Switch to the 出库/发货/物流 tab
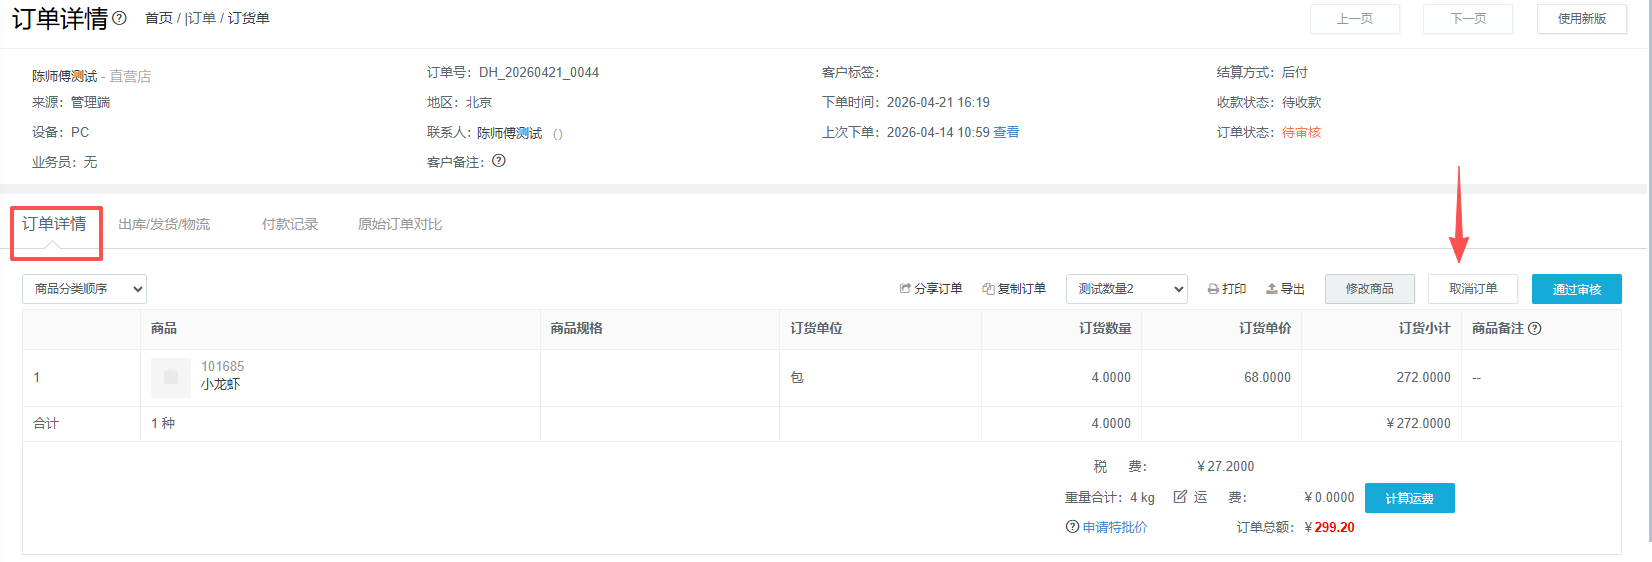The width and height of the screenshot is (1652, 562). [x=164, y=224]
